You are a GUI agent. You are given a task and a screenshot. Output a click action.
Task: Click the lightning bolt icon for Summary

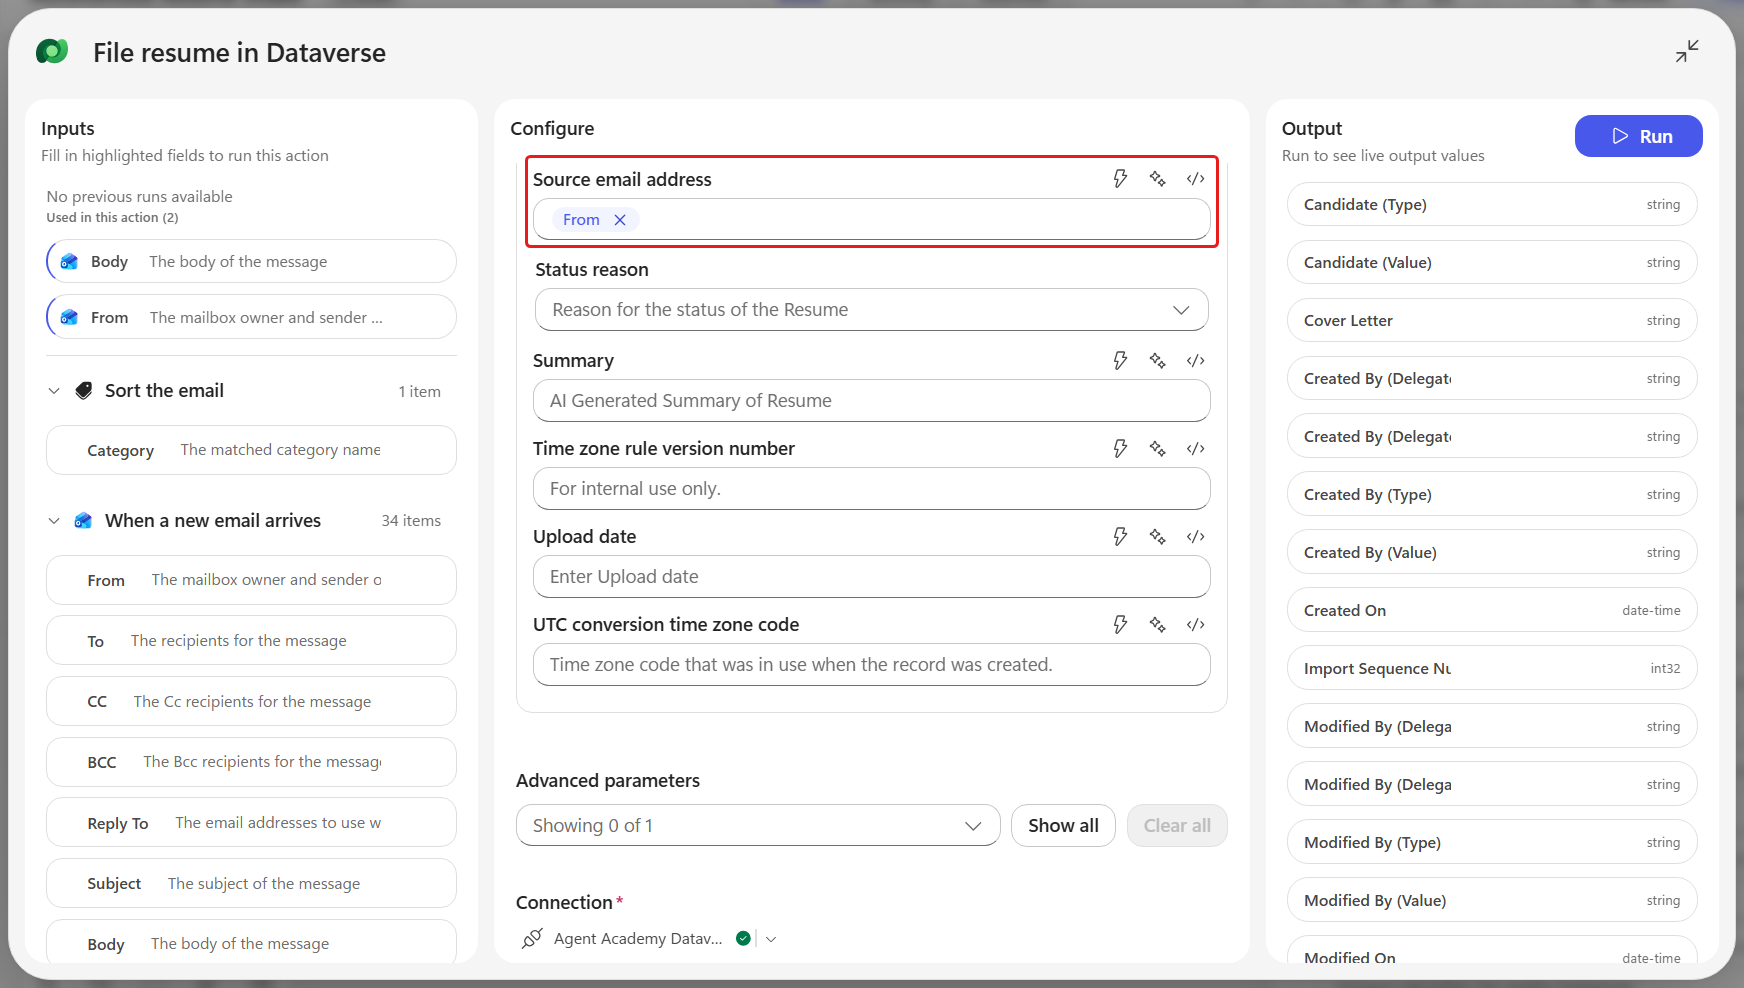(x=1120, y=361)
